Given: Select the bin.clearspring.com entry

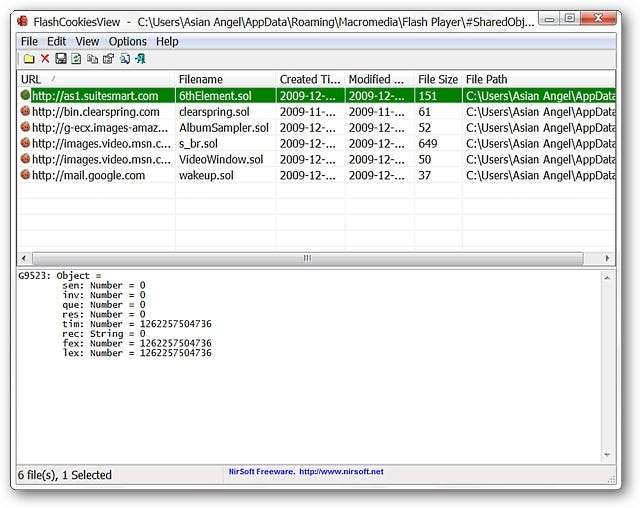Looking at the screenshot, I should (x=94, y=112).
